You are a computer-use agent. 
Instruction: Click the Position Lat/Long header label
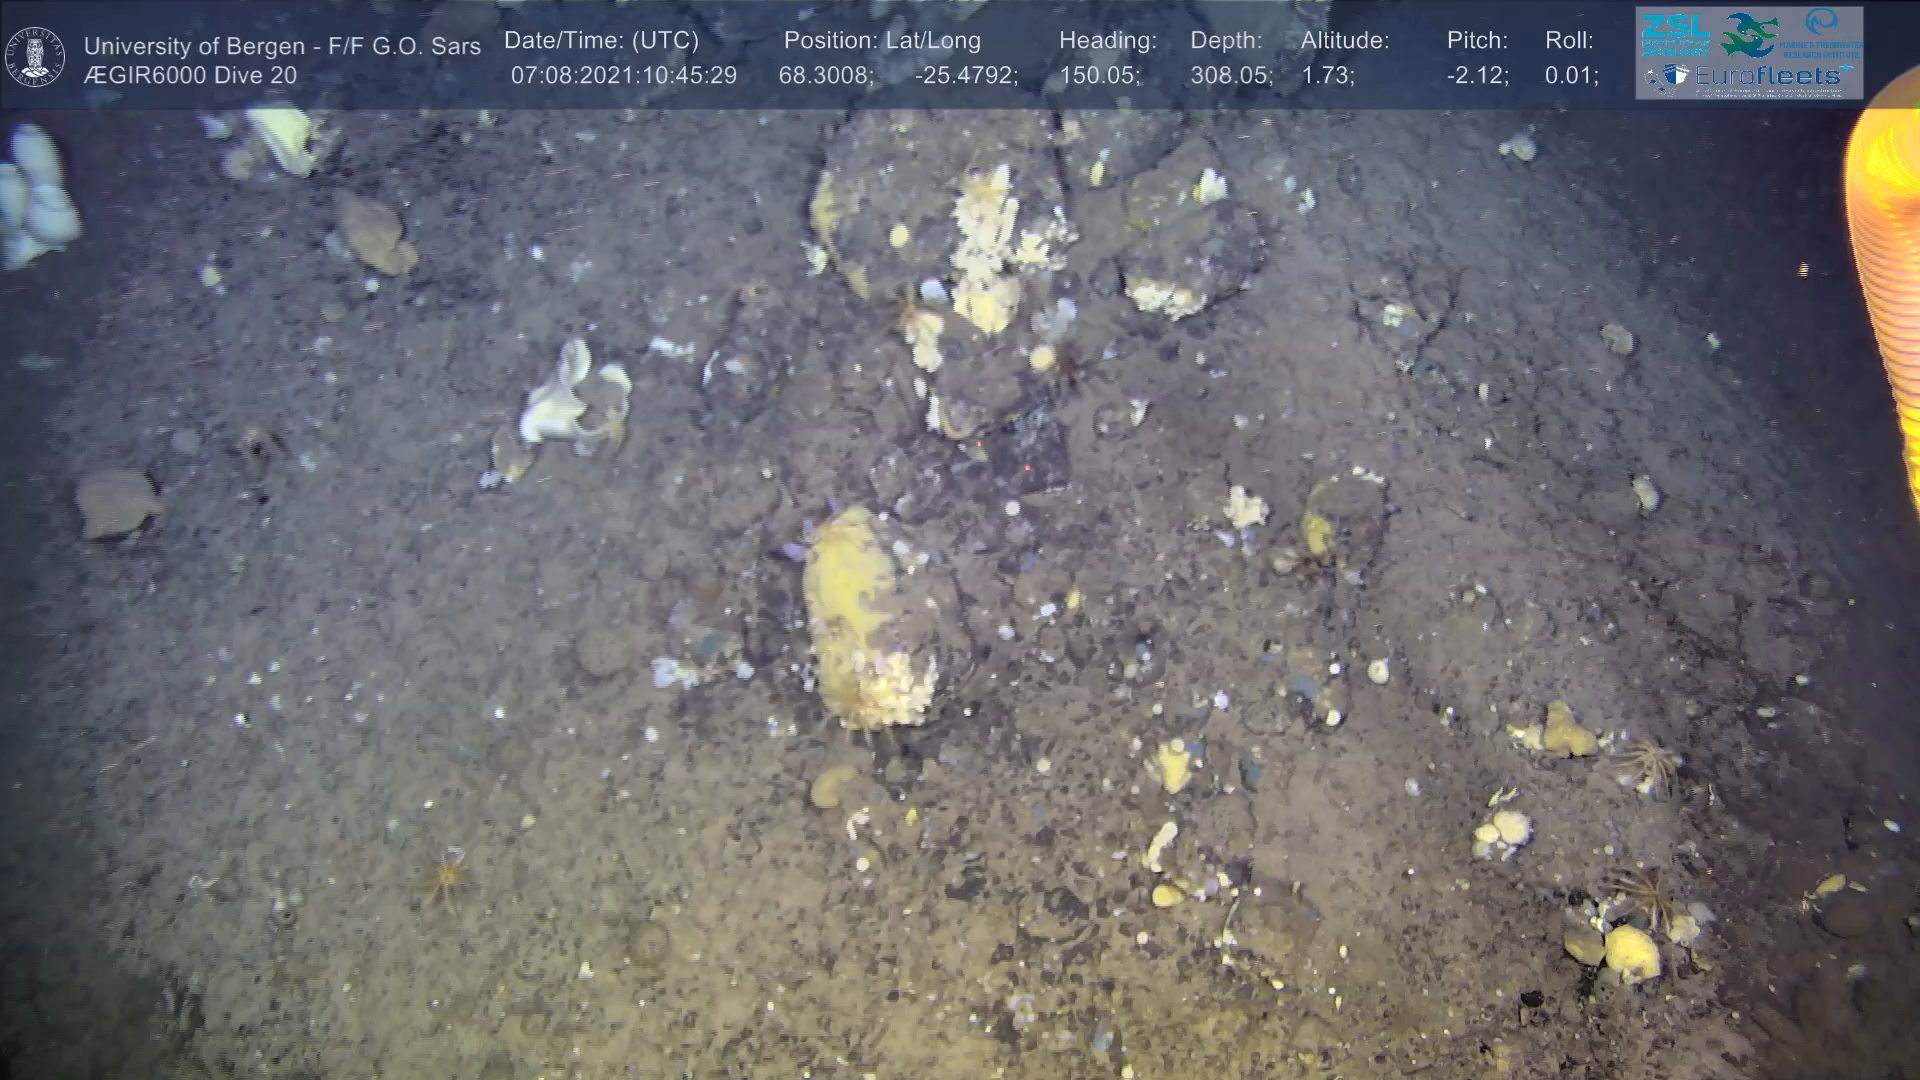click(882, 41)
